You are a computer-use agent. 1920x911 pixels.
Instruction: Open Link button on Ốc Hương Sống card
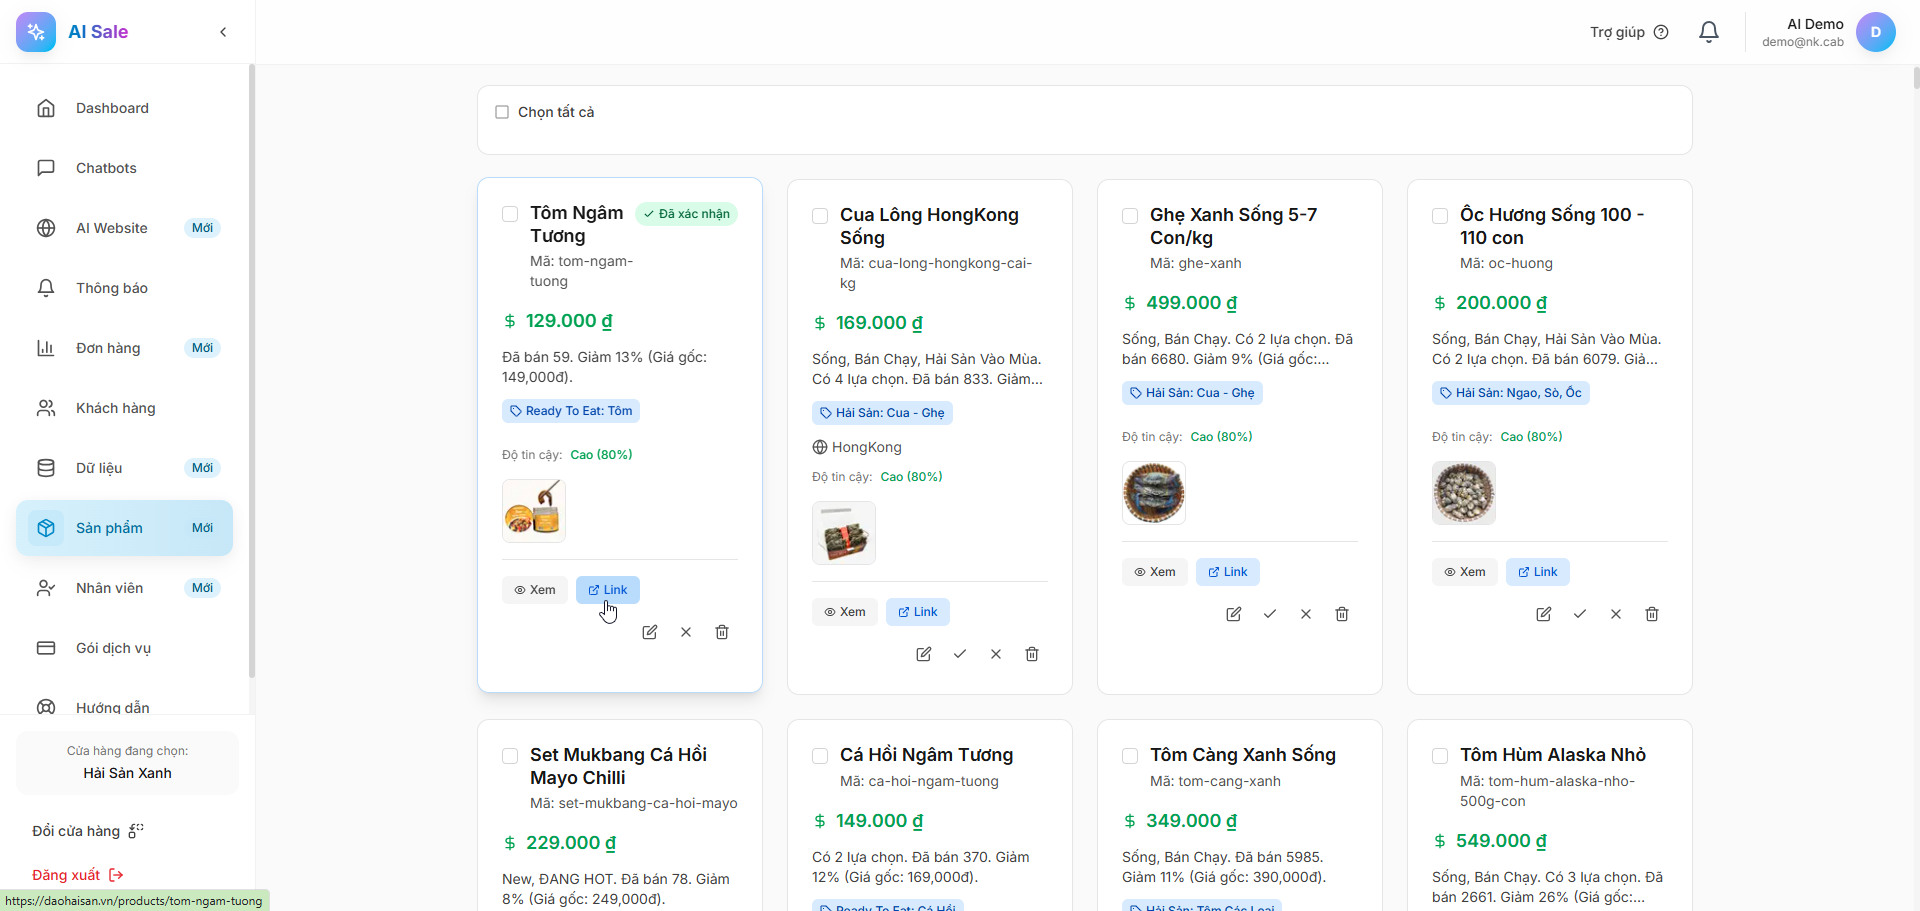tap(1537, 572)
